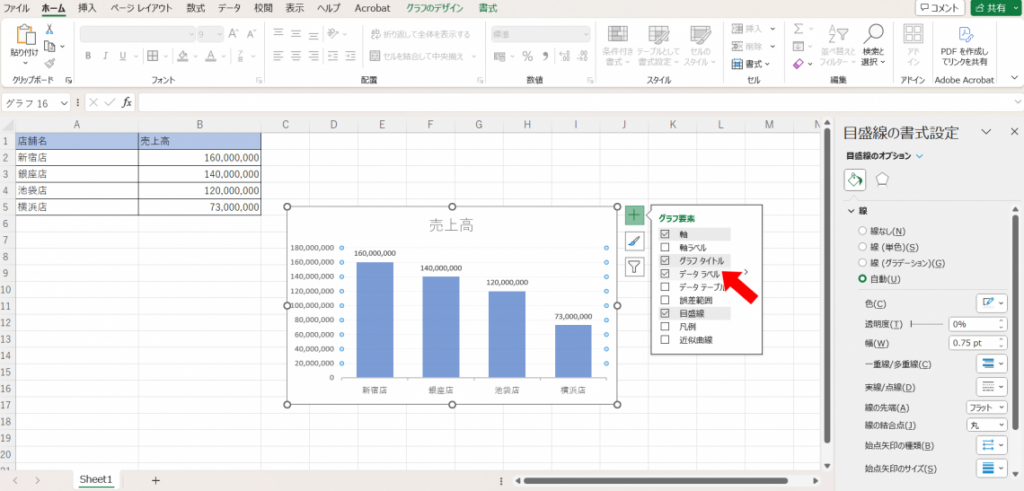Screen dimensions: 1024x491
Task: Open the 色 line color dropdown
Action: [x=991, y=301]
